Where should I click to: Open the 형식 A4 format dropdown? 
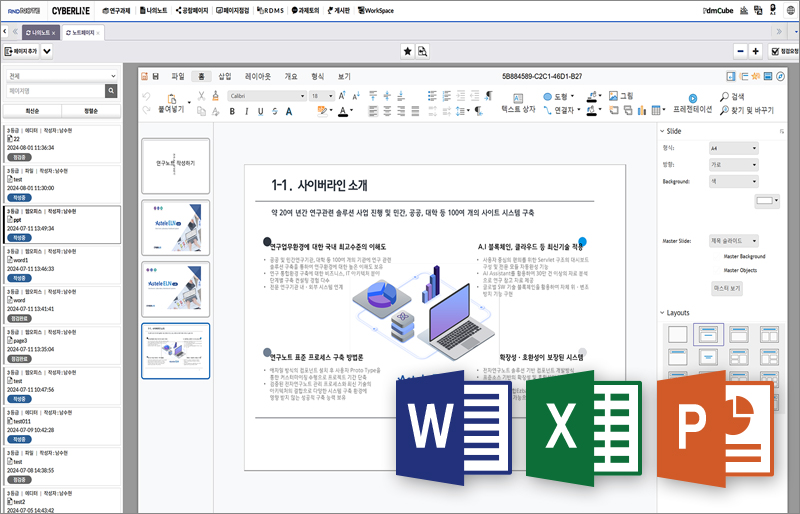[x=734, y=148]
